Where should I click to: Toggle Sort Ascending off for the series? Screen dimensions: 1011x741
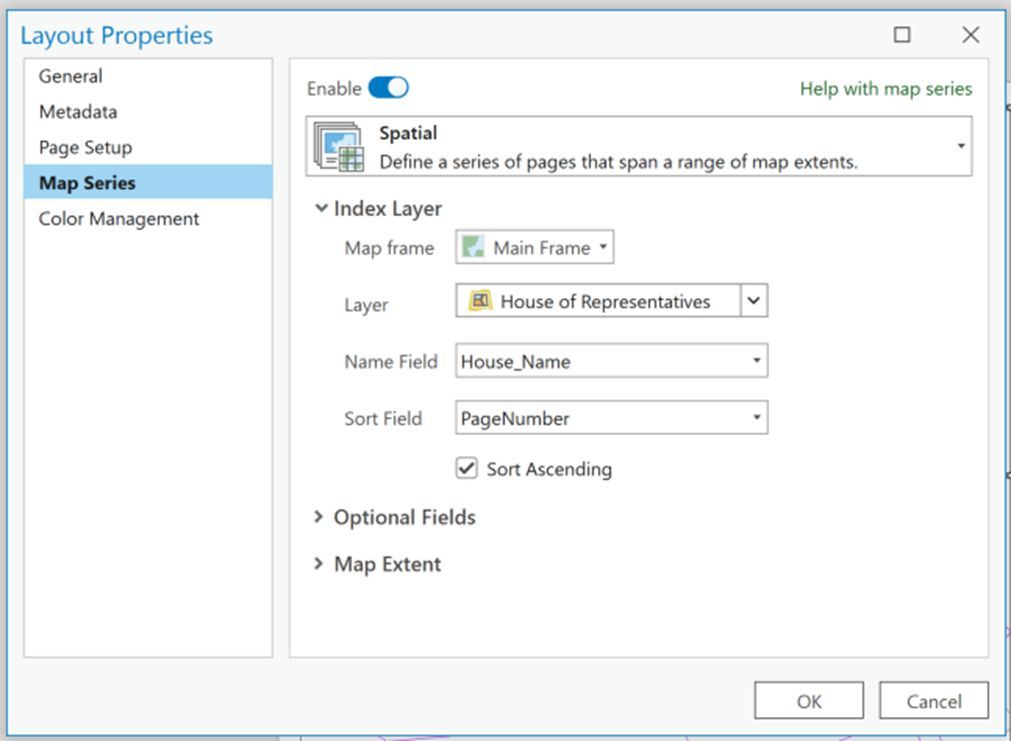465,468
